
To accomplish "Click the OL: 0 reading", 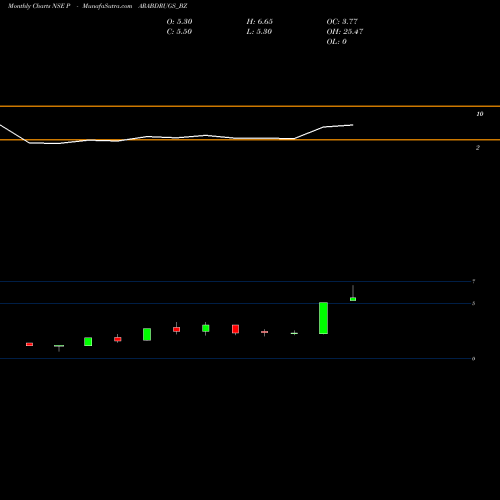I will [337, 42].
